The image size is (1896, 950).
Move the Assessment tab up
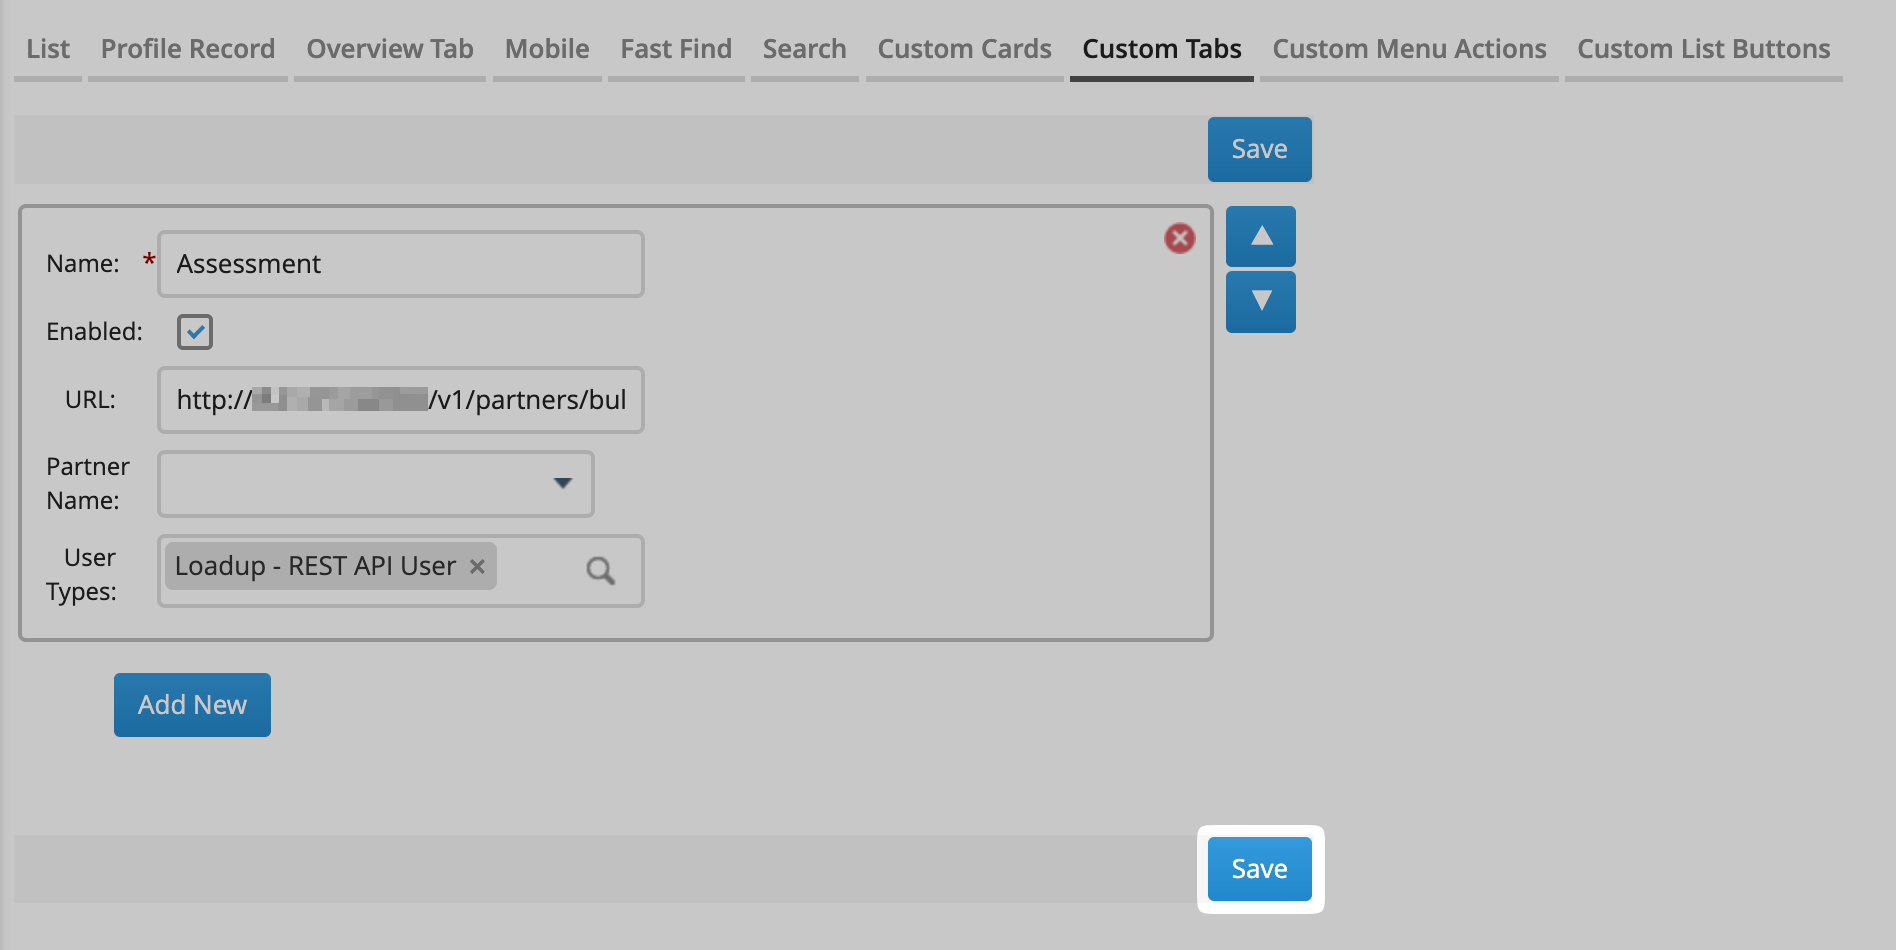point(1260,236)
